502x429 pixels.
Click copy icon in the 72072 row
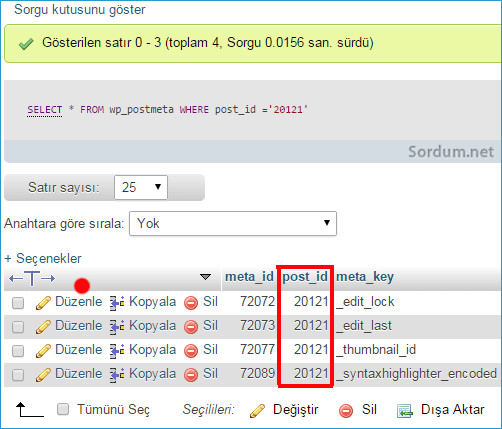pyautogui.click(x=117, y=303)
